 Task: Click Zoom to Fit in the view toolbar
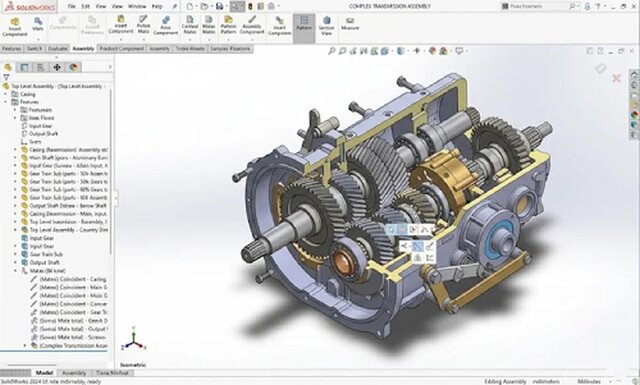pos(331,51)
